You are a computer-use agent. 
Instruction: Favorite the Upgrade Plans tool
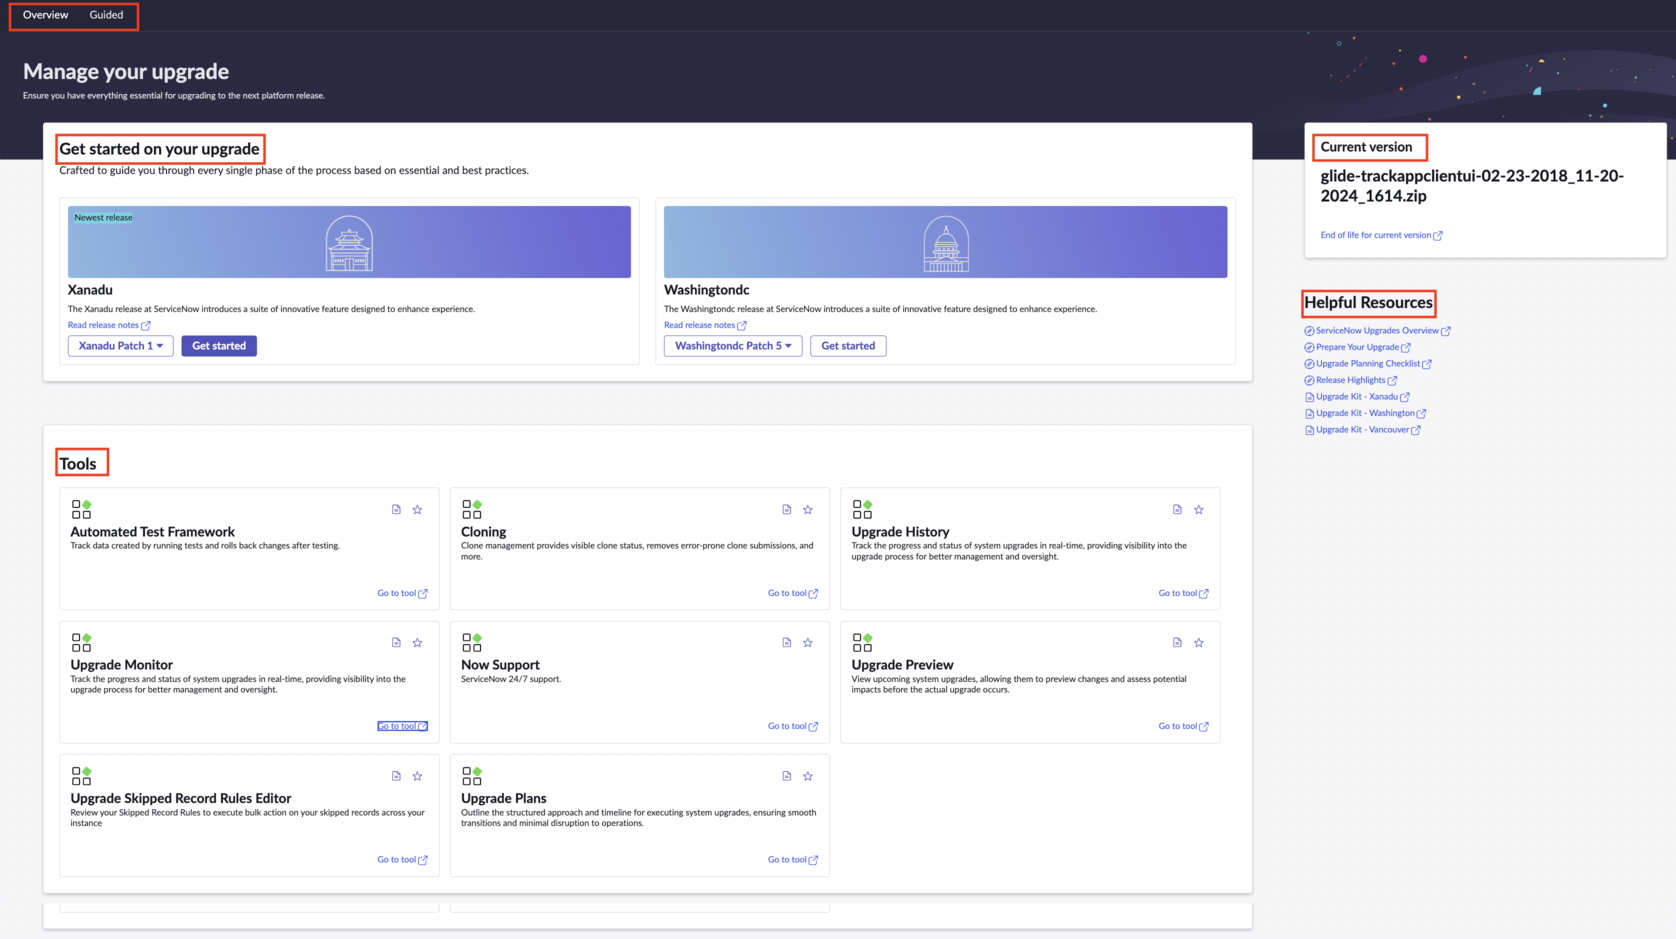(808, 776)
